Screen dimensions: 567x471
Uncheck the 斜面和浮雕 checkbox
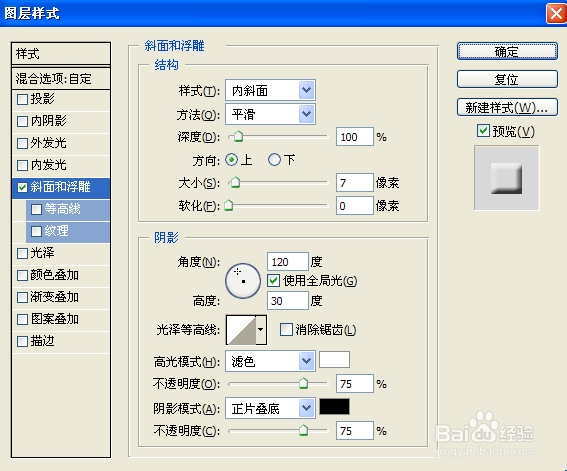[22, 187]
